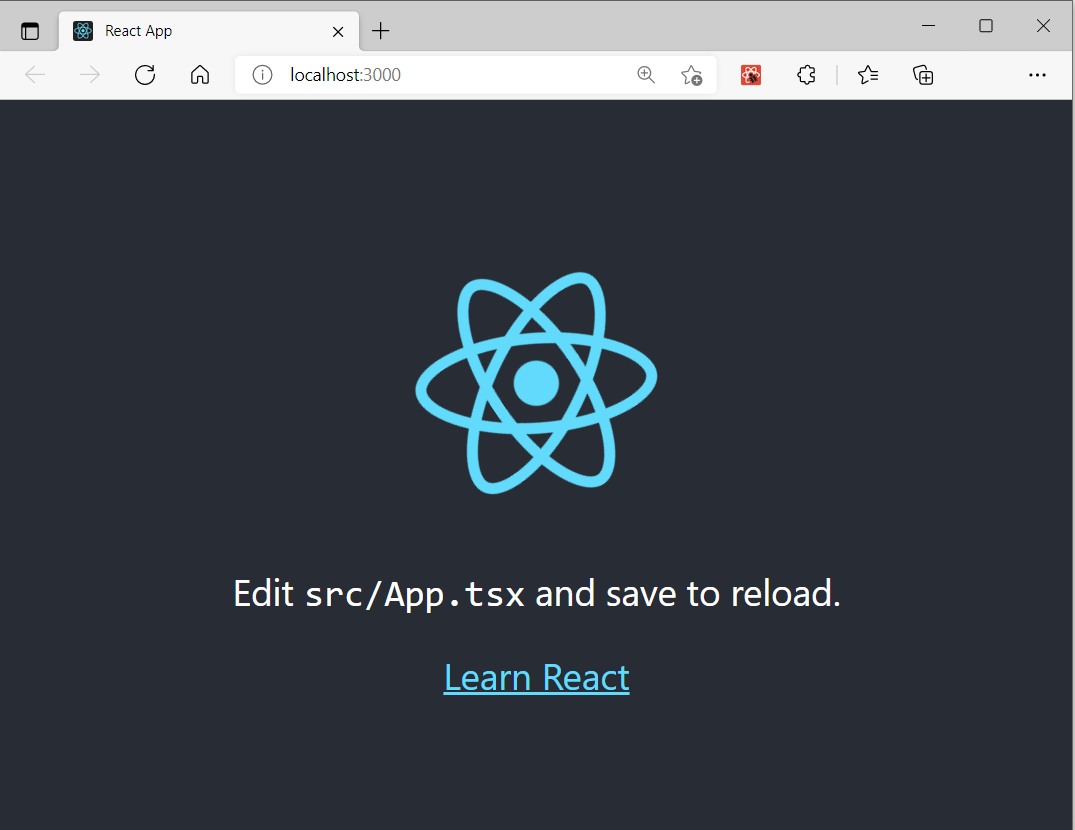Click the zoom magnifier in the address bar
Viewport: 1075px width, 830px height.
pos(646,75)
